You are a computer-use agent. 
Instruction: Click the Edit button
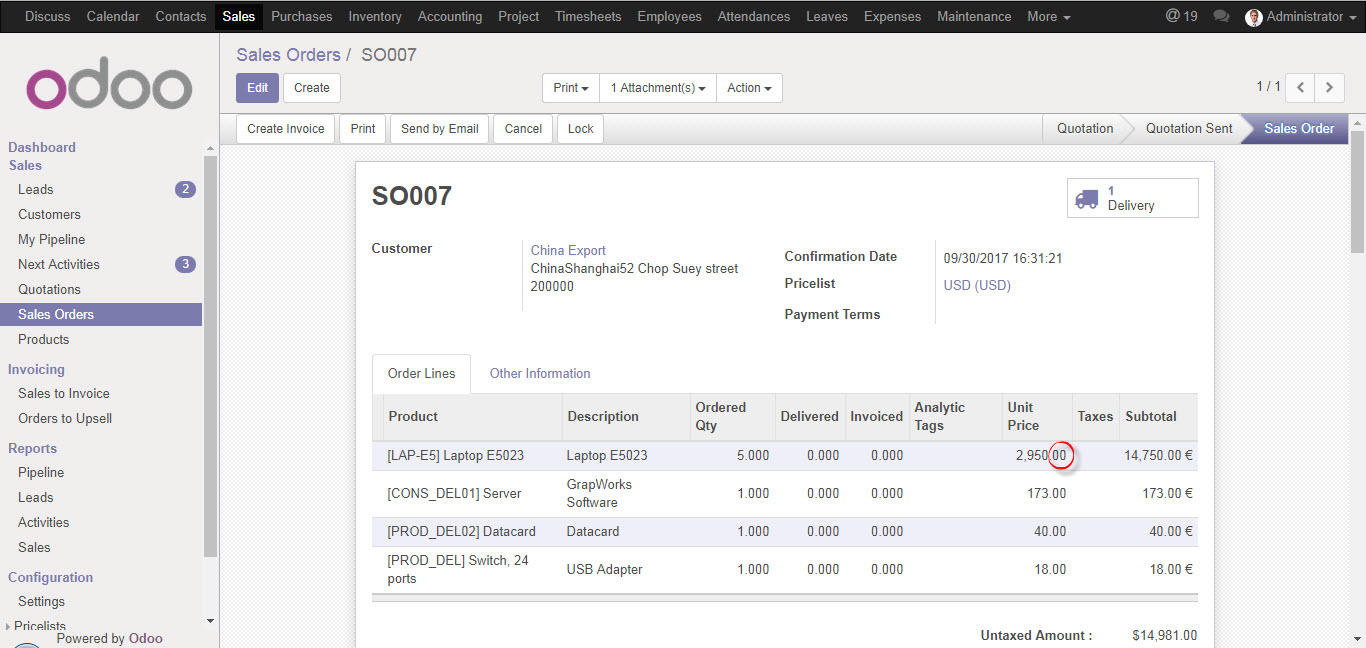[257, 88]
